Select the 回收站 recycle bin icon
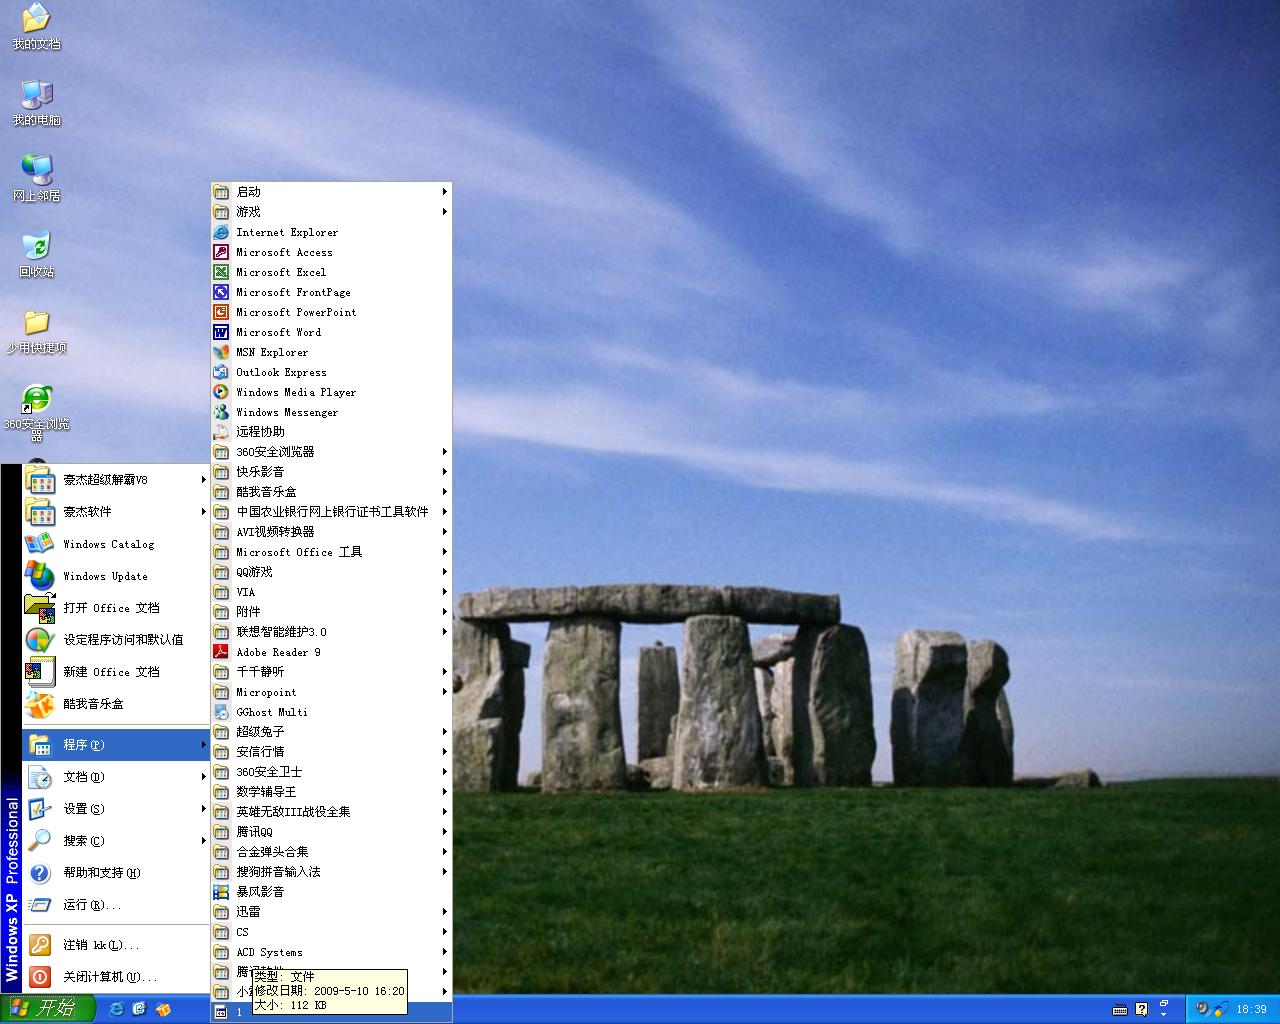1280x1024 pixels. [36, 255]
